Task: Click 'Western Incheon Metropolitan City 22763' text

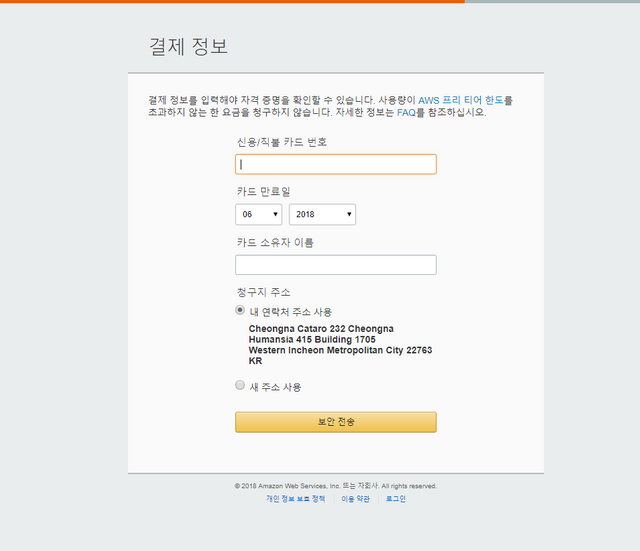Action: (x=340, y=350)
